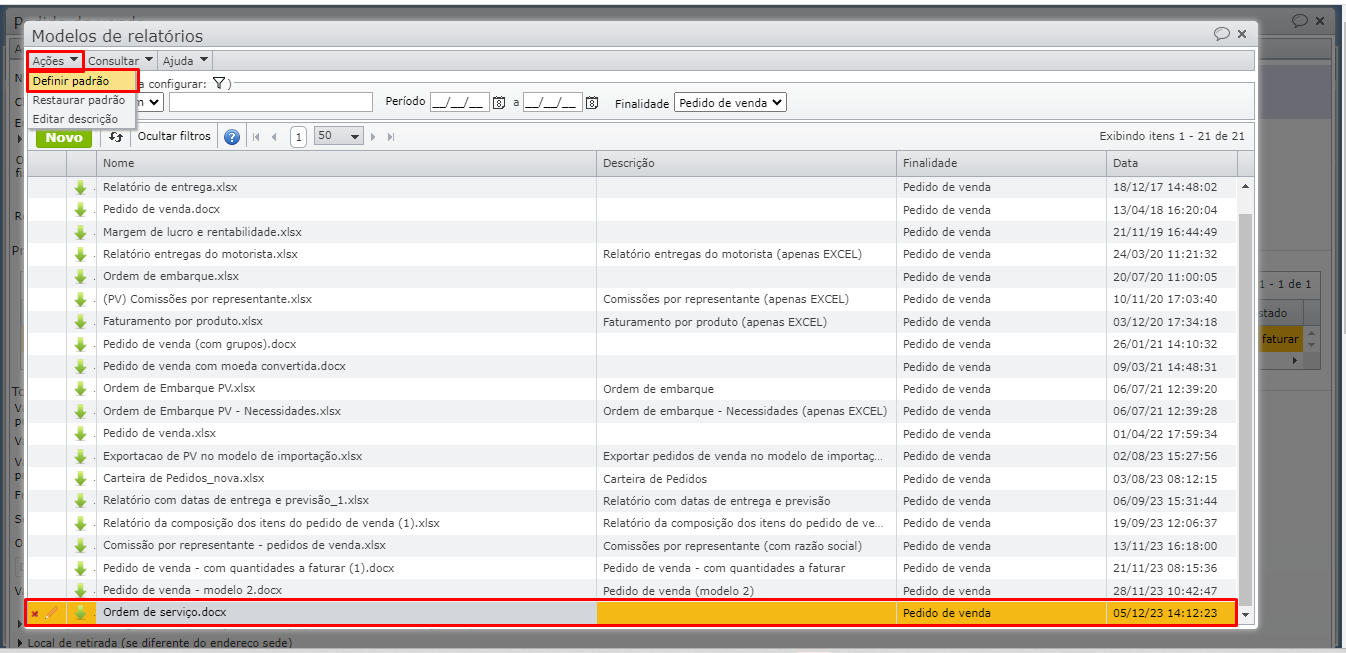Image resolution: width=1346 pixels, height=653 pixels.
Task: Open the Finalidade dropdown
Action: coord(730,102)
